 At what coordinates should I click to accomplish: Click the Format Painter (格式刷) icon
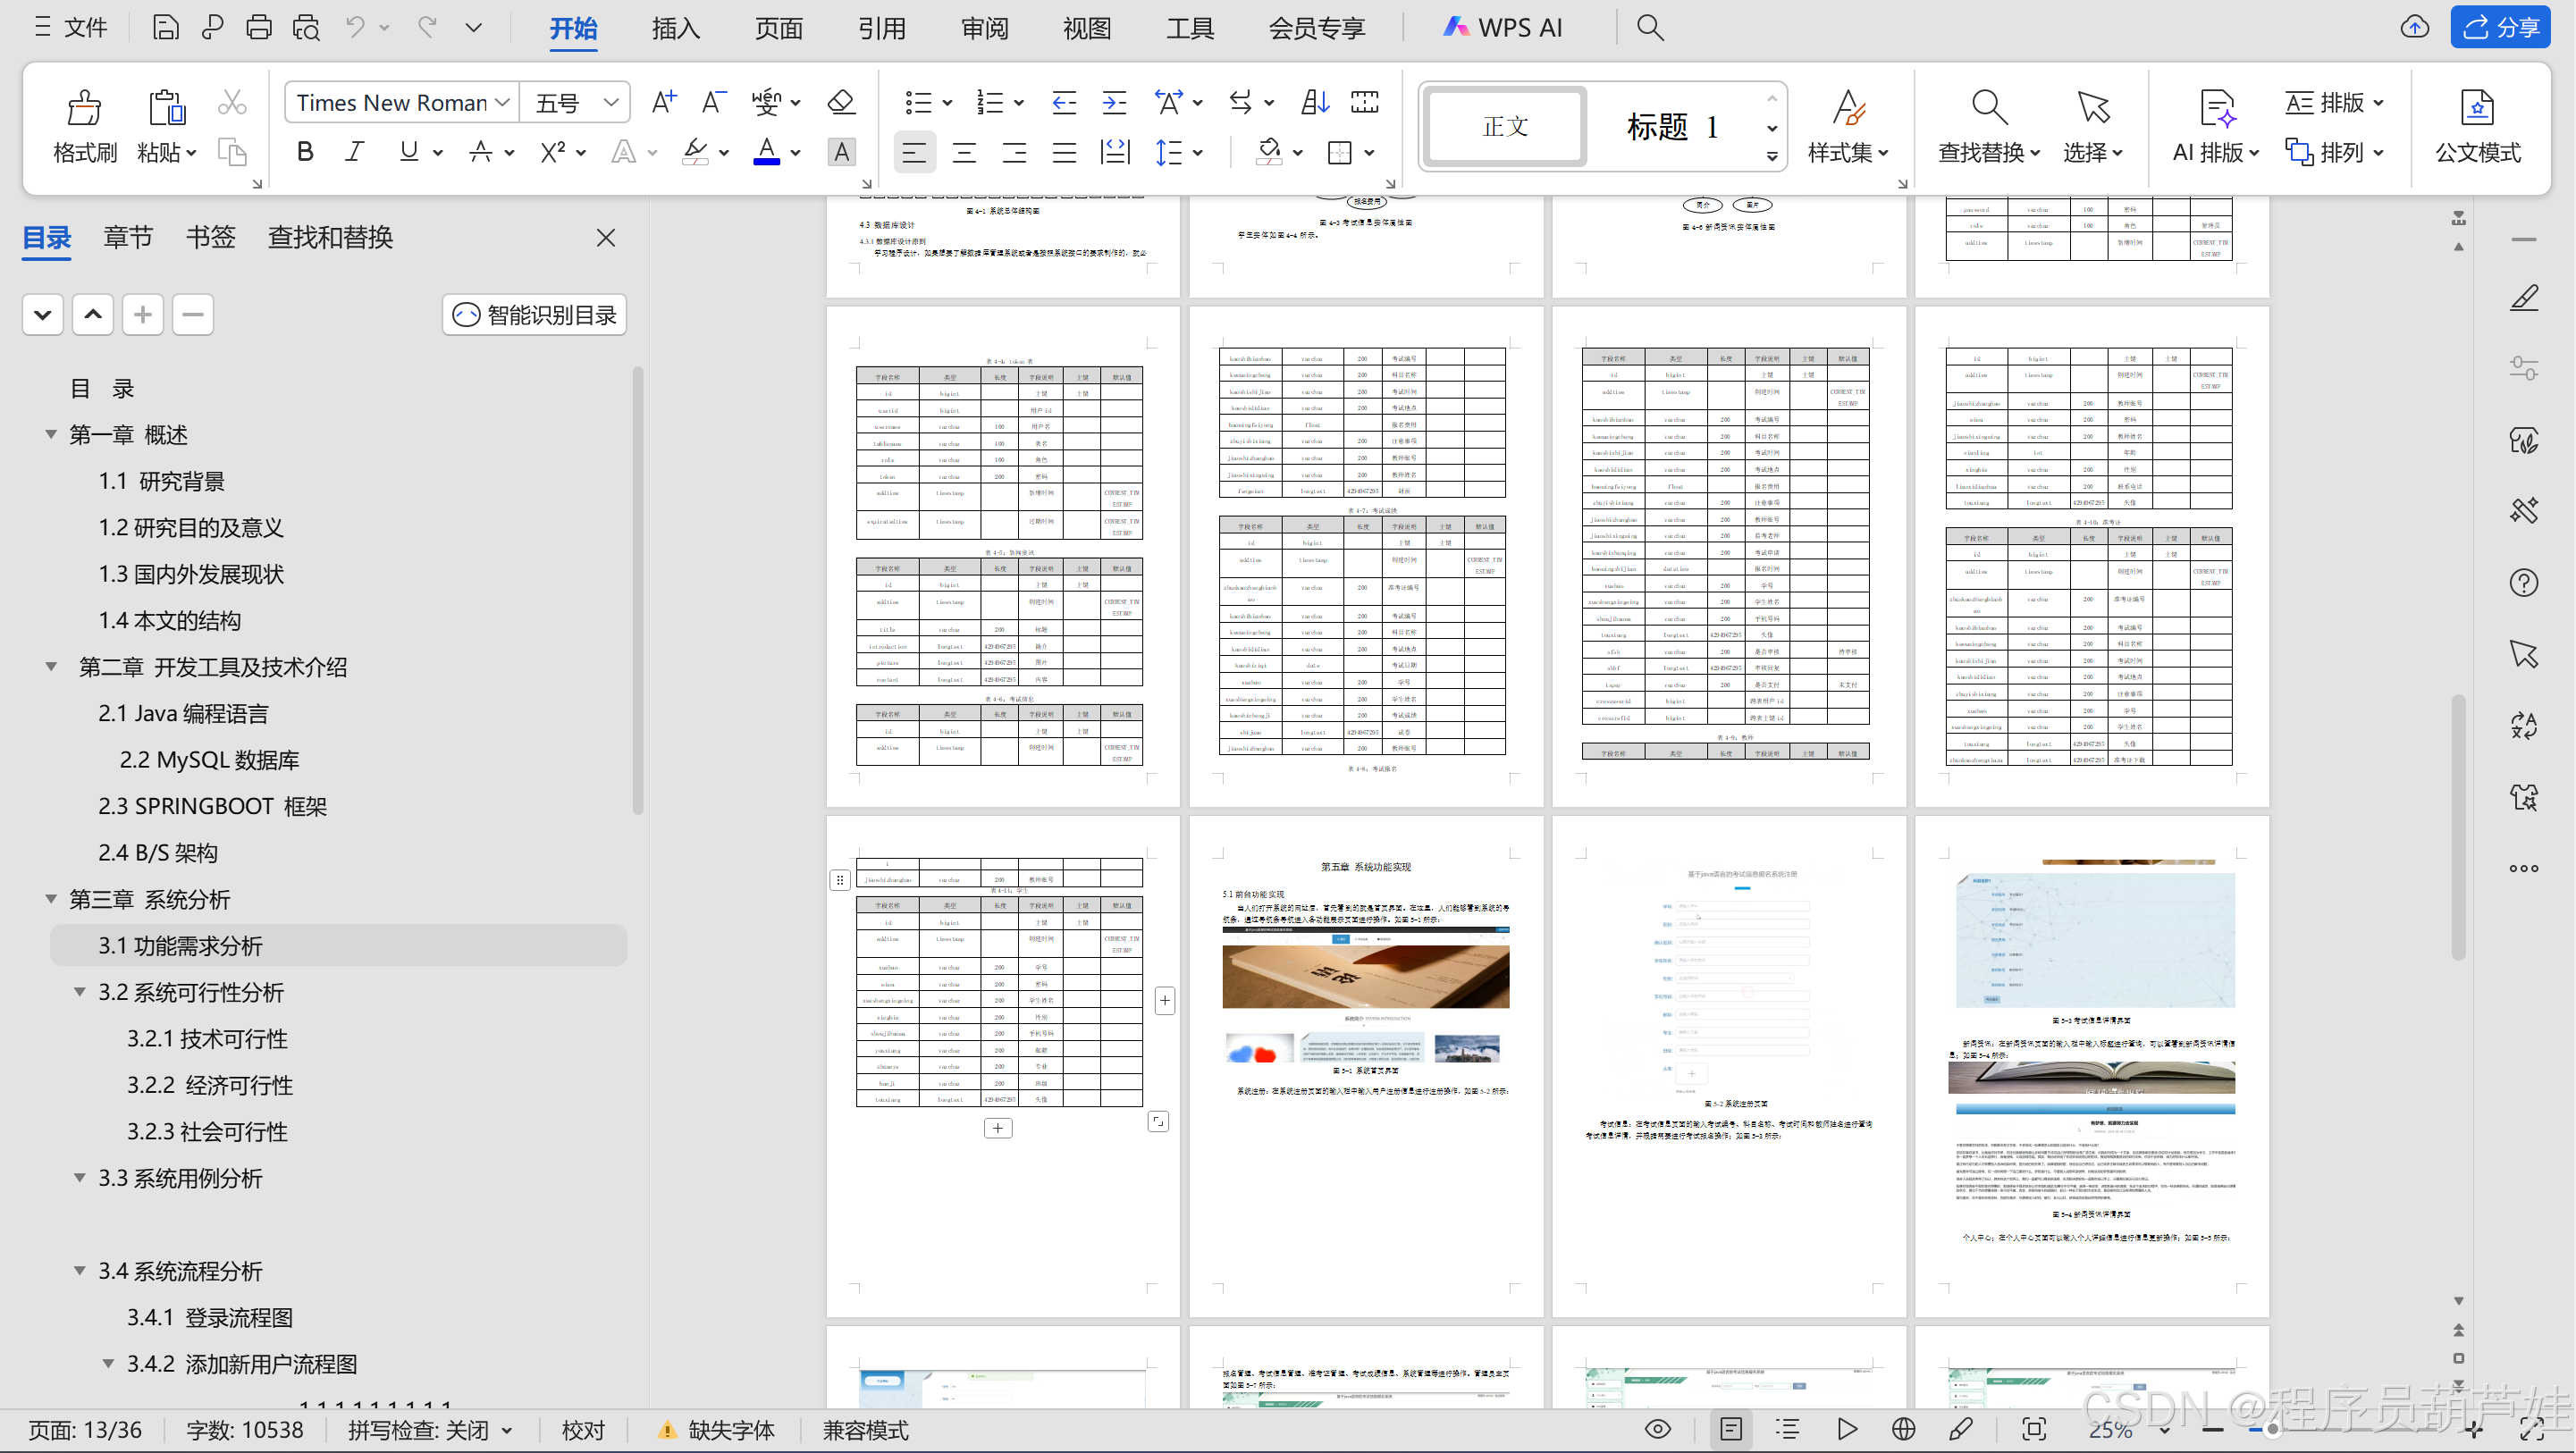pos(84,108)
